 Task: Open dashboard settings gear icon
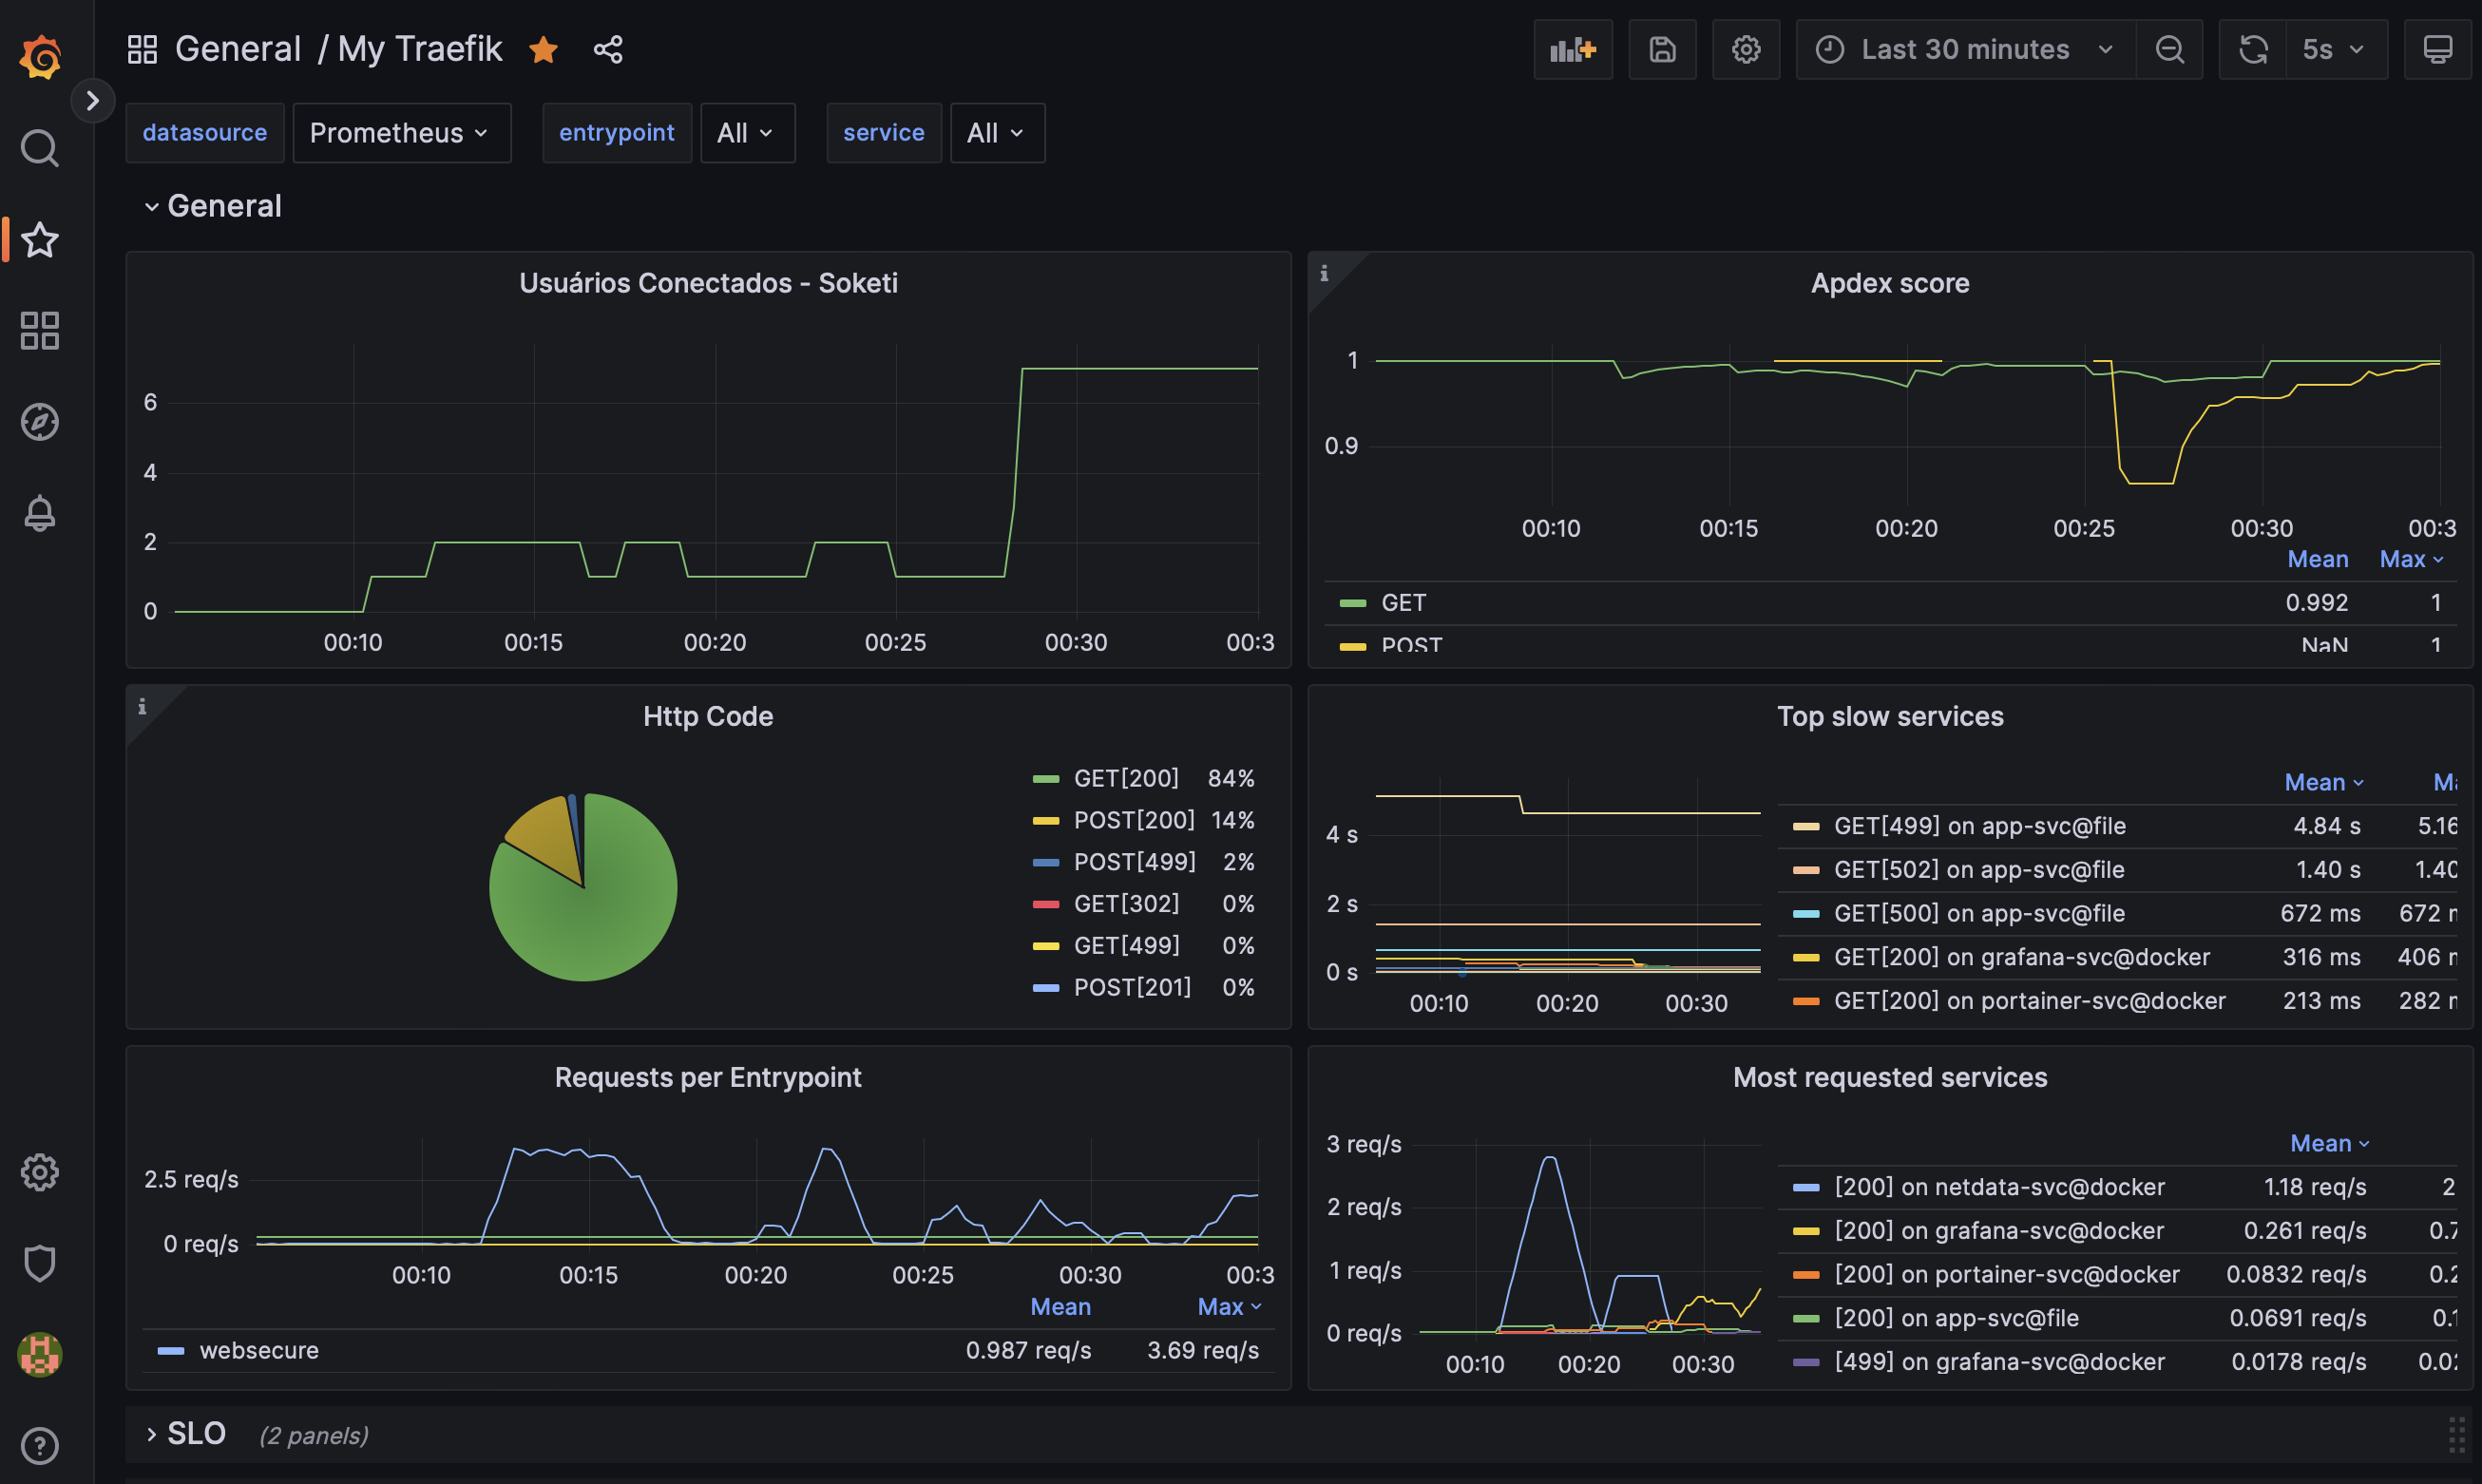pos(1745,49)
